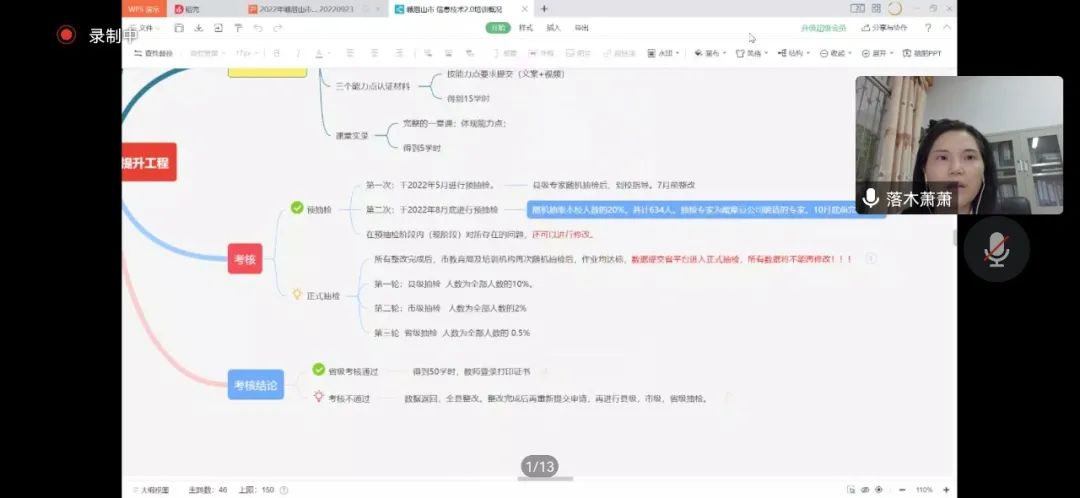Click the green checkmark beside 省级考核通过
1080x498 pixels.
click(319, 370)
